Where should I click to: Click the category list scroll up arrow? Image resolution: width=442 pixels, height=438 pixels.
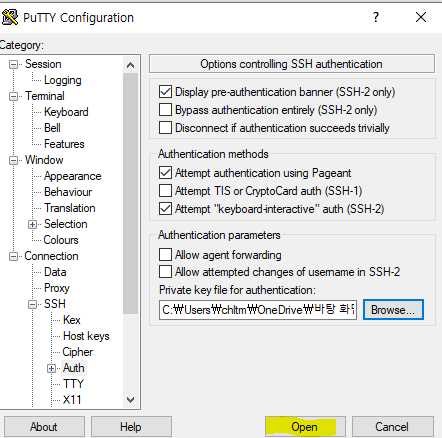131,65
